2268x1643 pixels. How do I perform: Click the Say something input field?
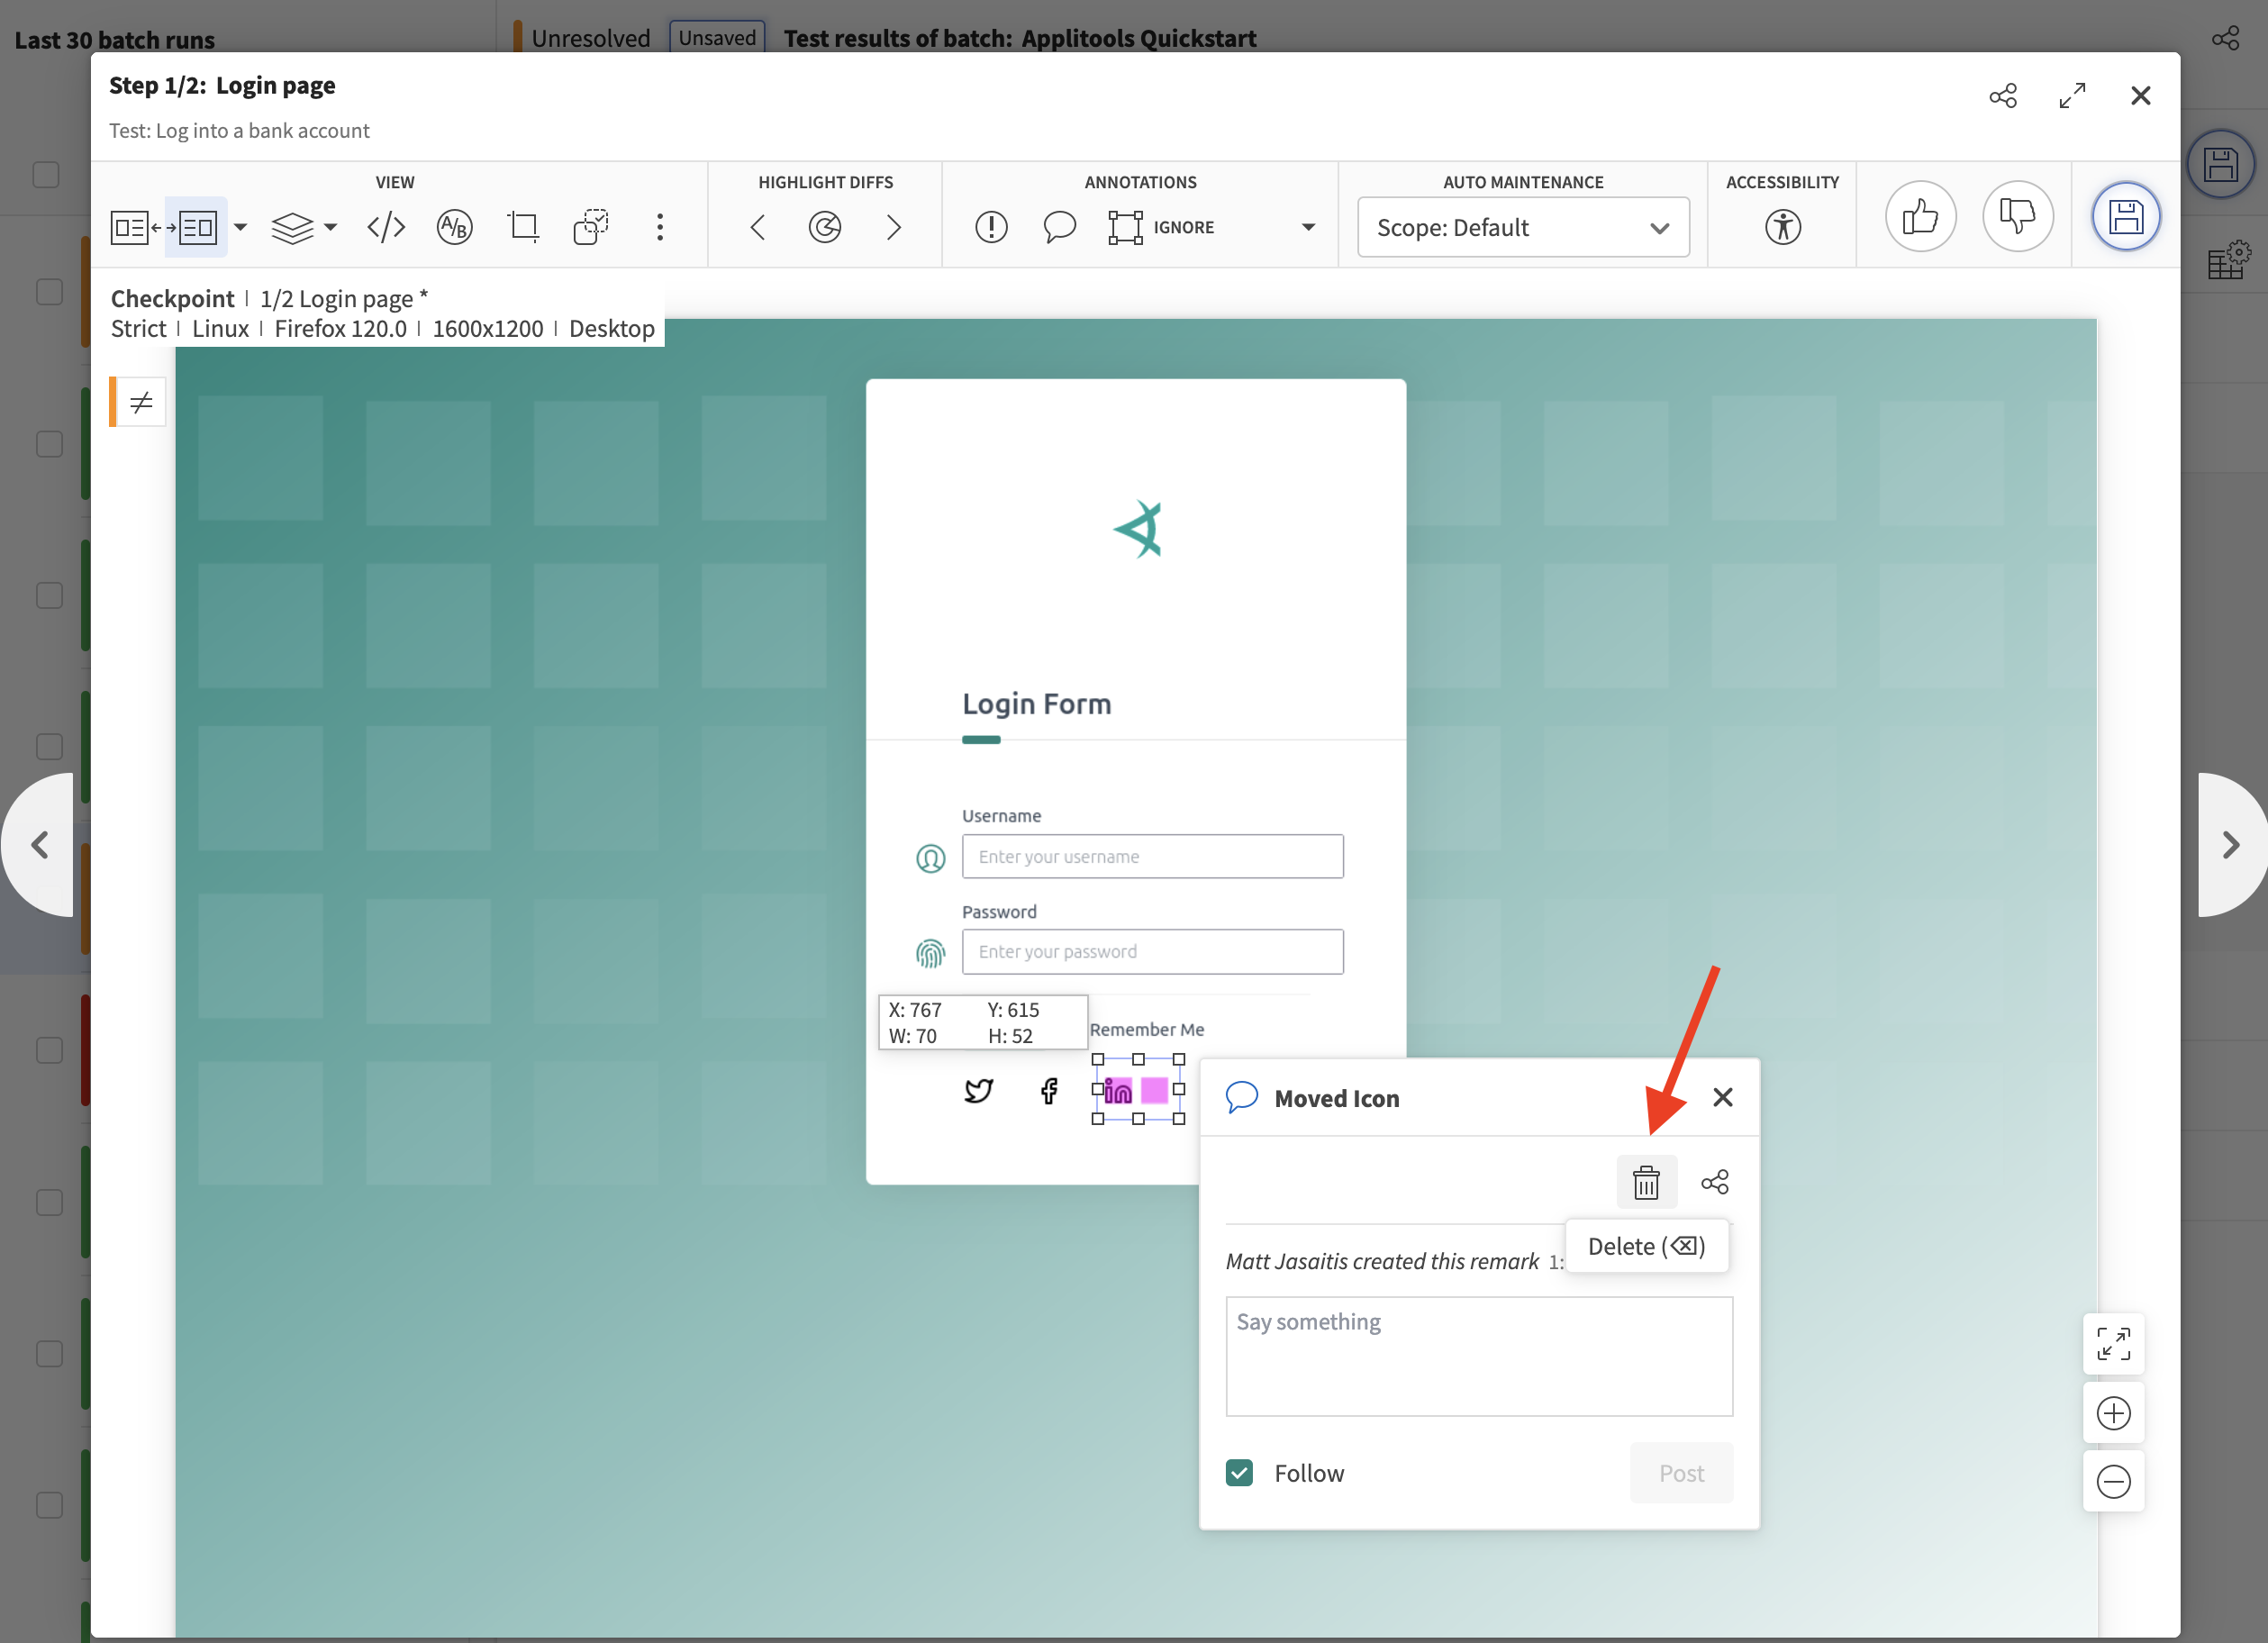coord(1477,1356)
